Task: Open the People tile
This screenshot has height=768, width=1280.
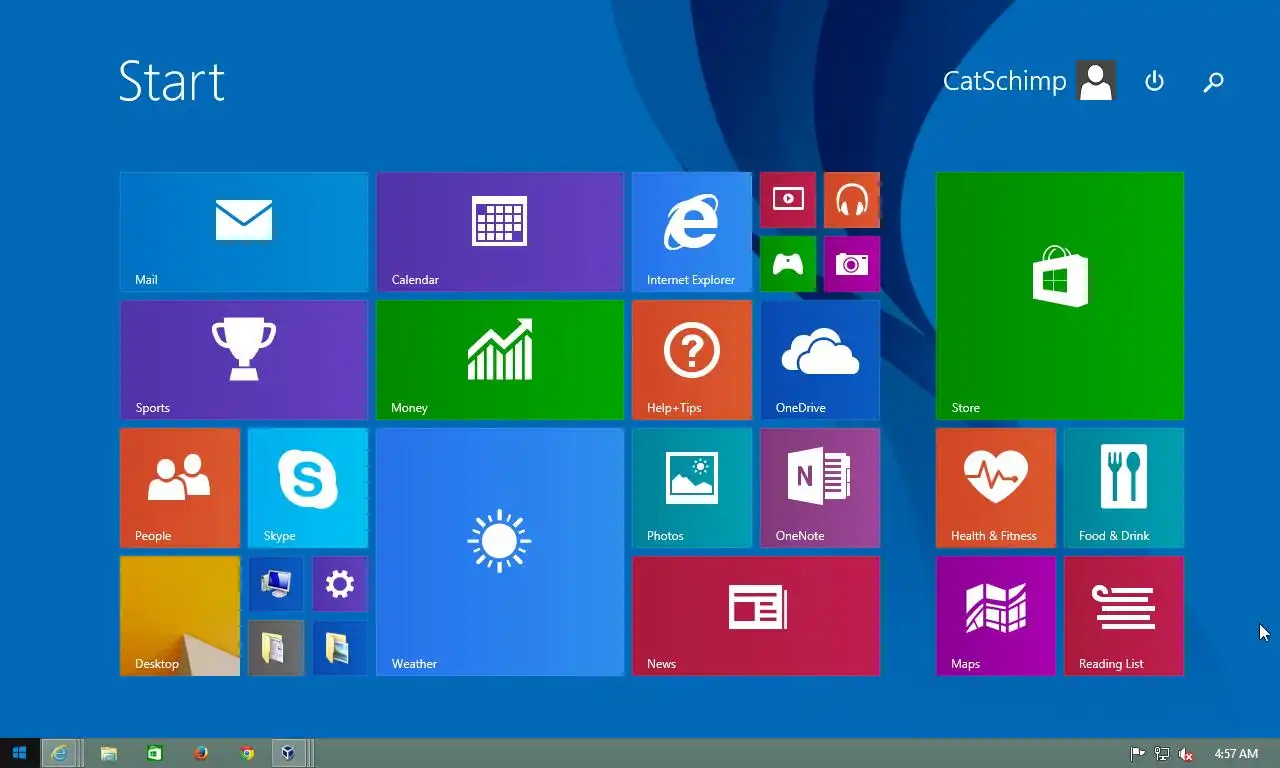Action: pos(180,488)
